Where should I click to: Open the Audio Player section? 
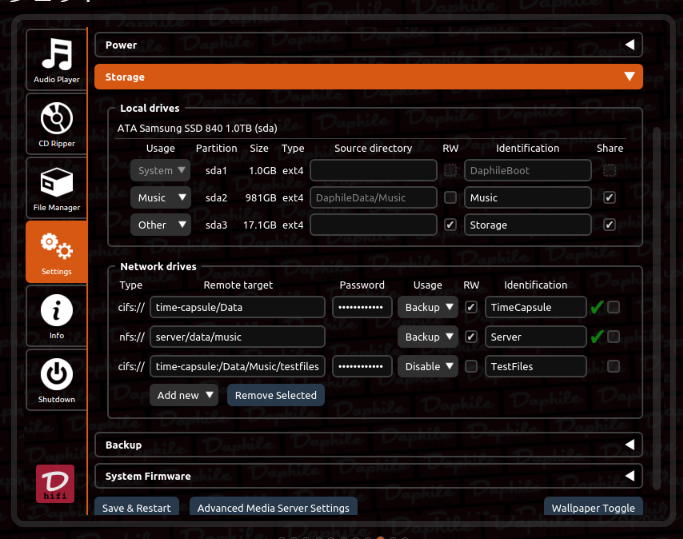point(56,59)
